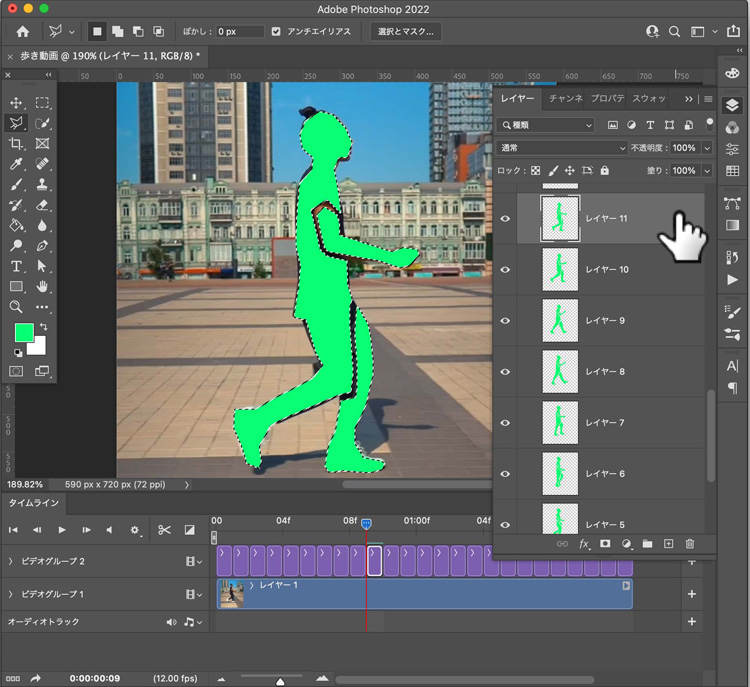Viewport: 750px width, 687px height.
Task: Open the layer filter 種類 dropdown
Action: coord(545,125)
